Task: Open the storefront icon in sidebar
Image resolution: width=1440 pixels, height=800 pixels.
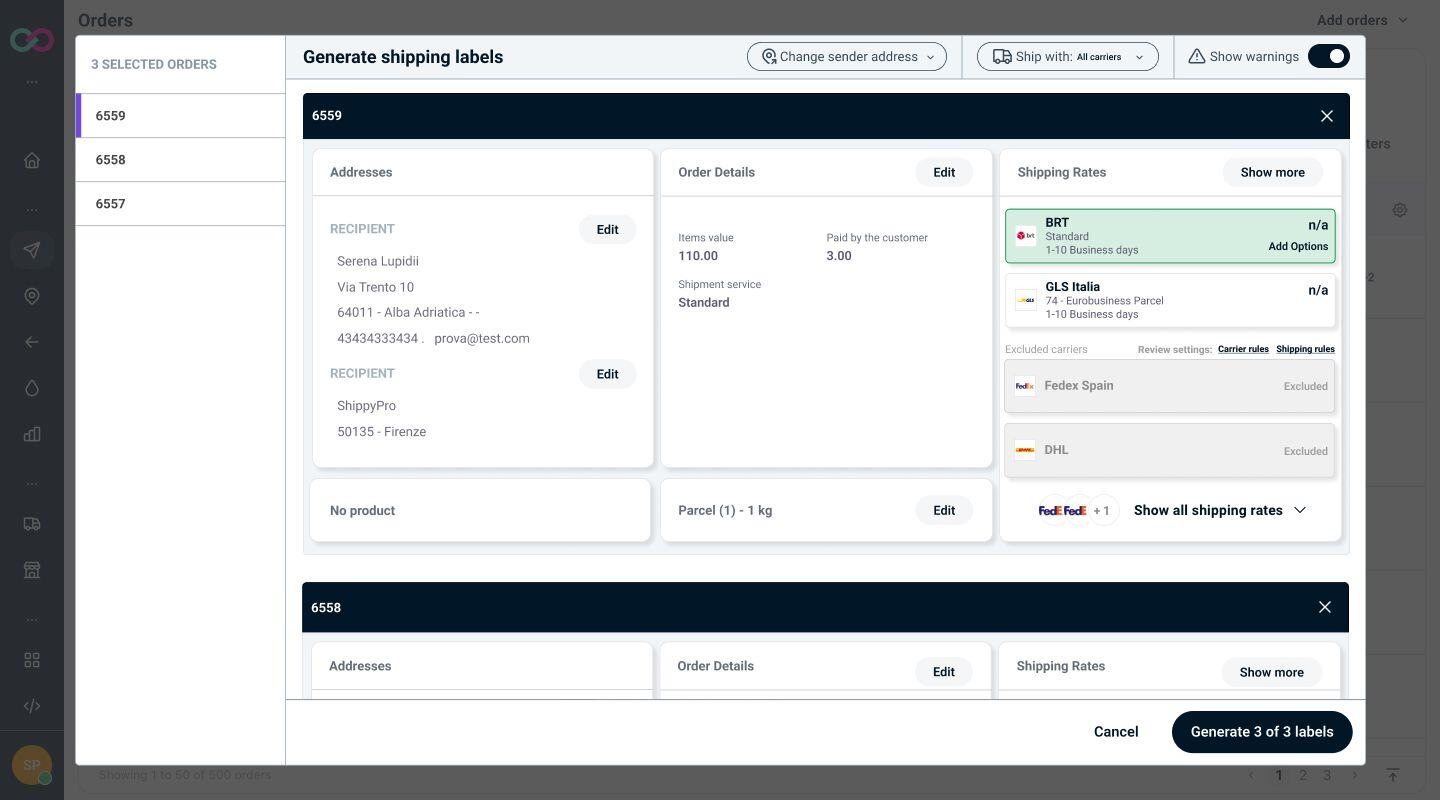Action: pyautogui.click(x=32, y=570)
